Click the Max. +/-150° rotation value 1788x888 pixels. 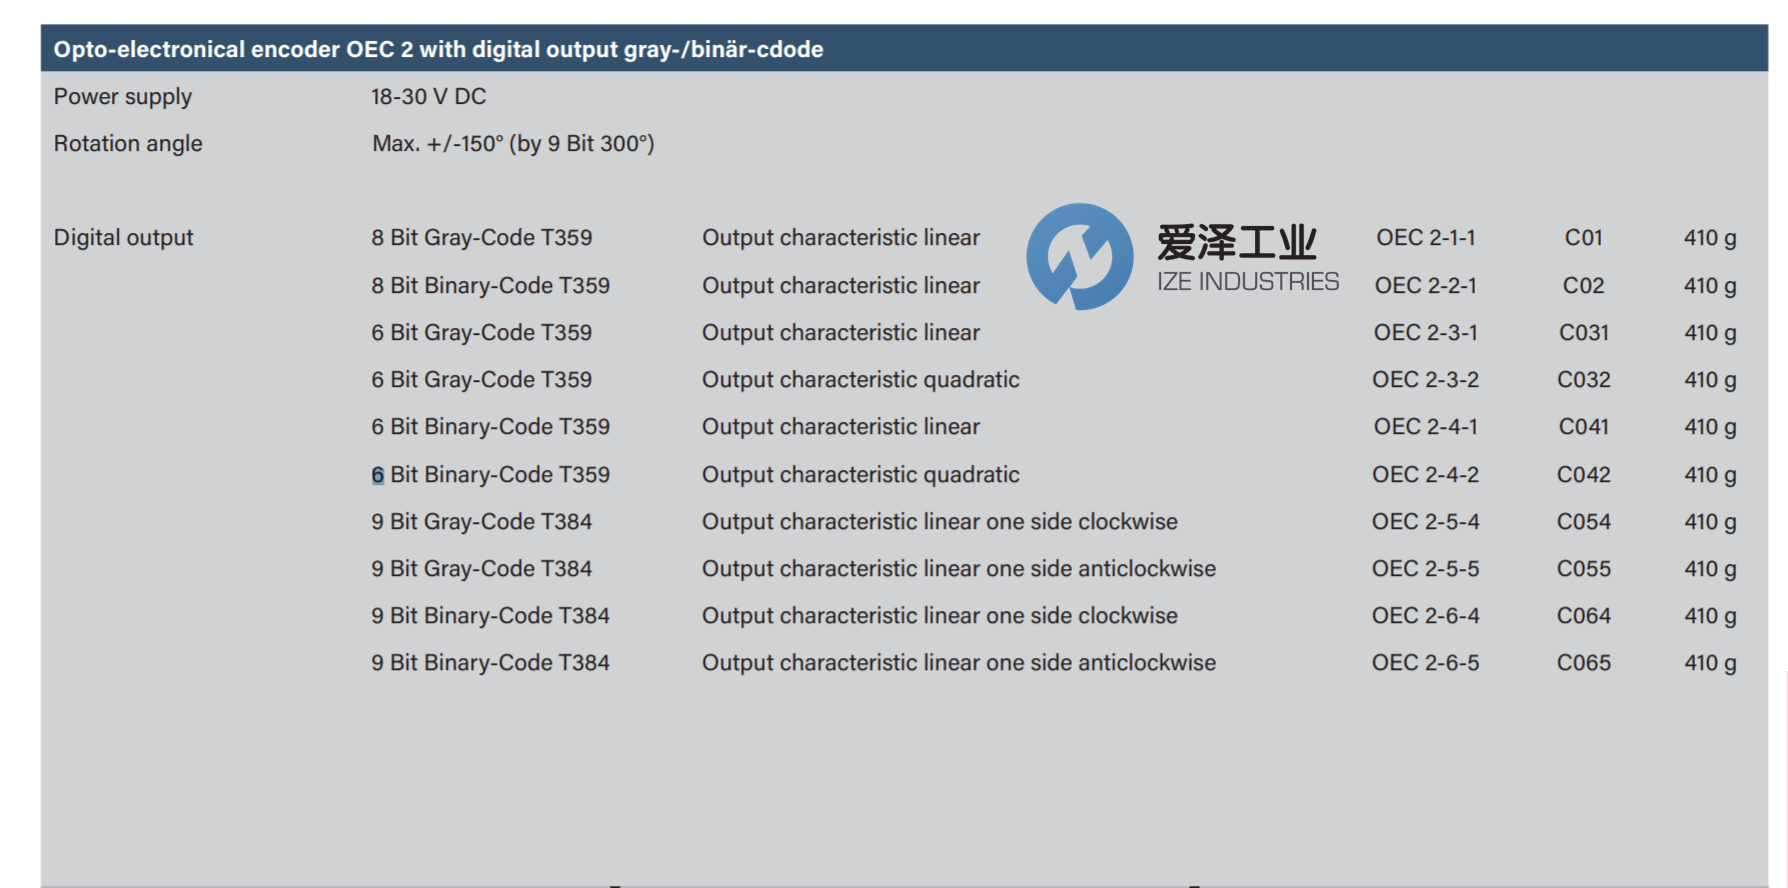513,144
